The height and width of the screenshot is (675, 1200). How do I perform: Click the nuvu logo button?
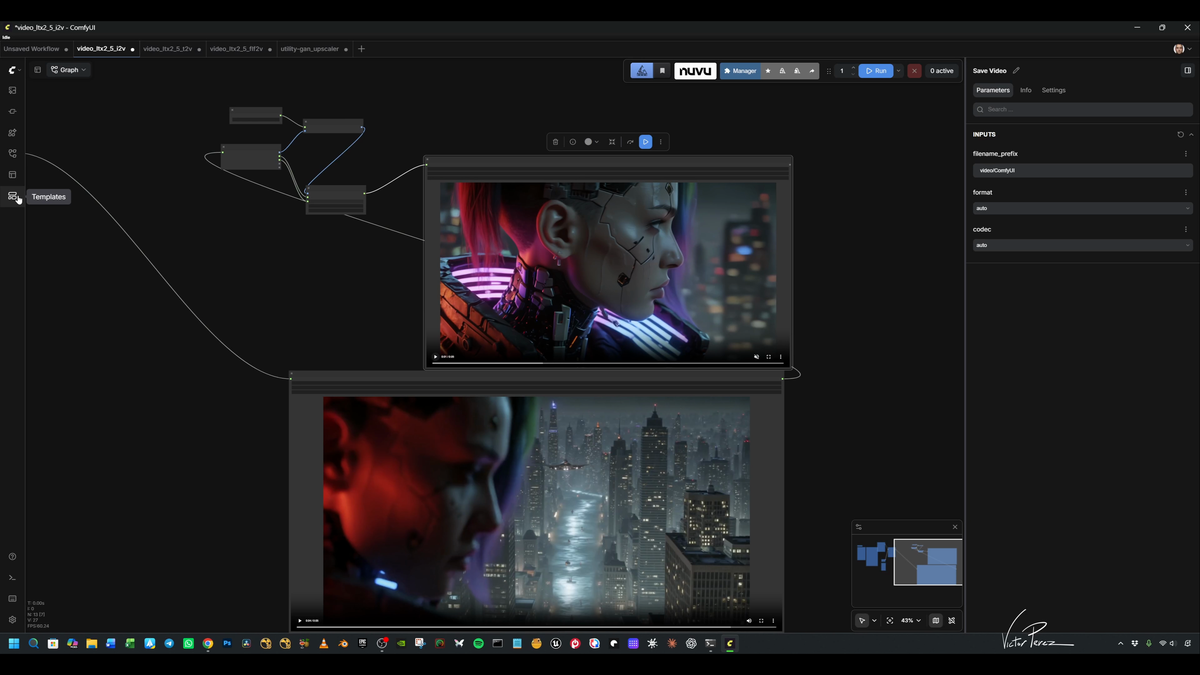[695, 71]
